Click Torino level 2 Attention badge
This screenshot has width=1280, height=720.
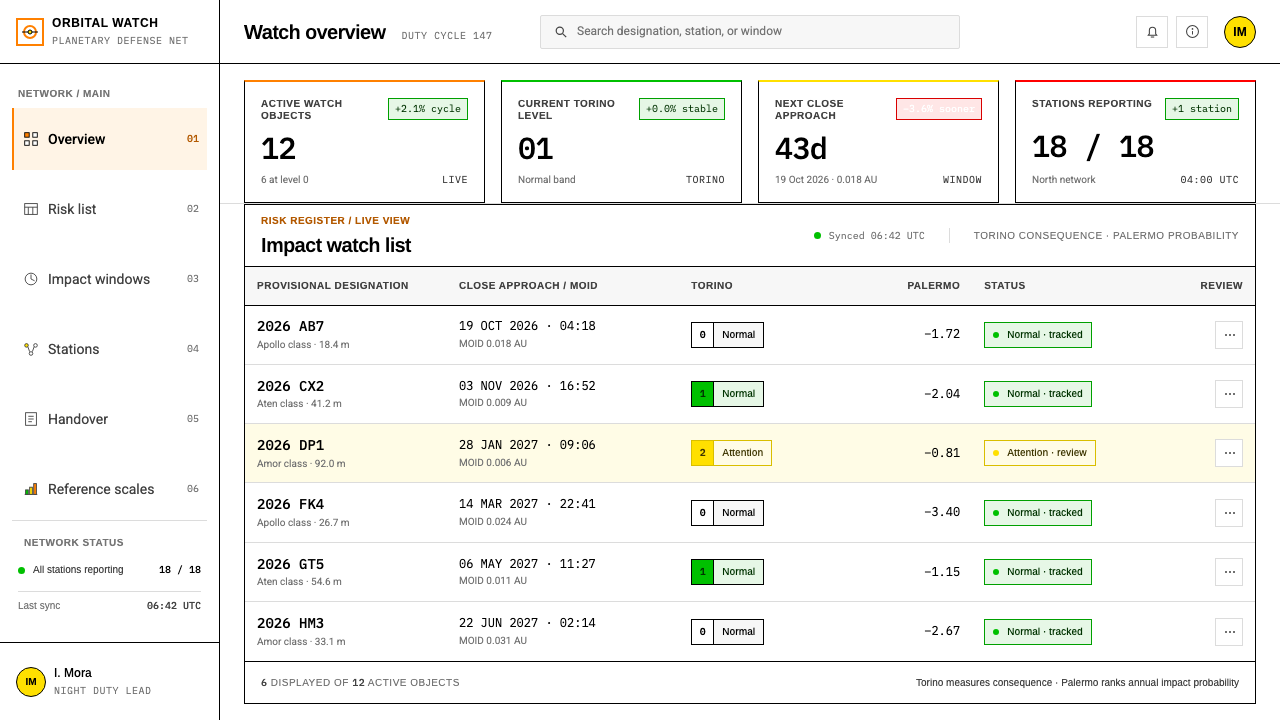[731, 453]
